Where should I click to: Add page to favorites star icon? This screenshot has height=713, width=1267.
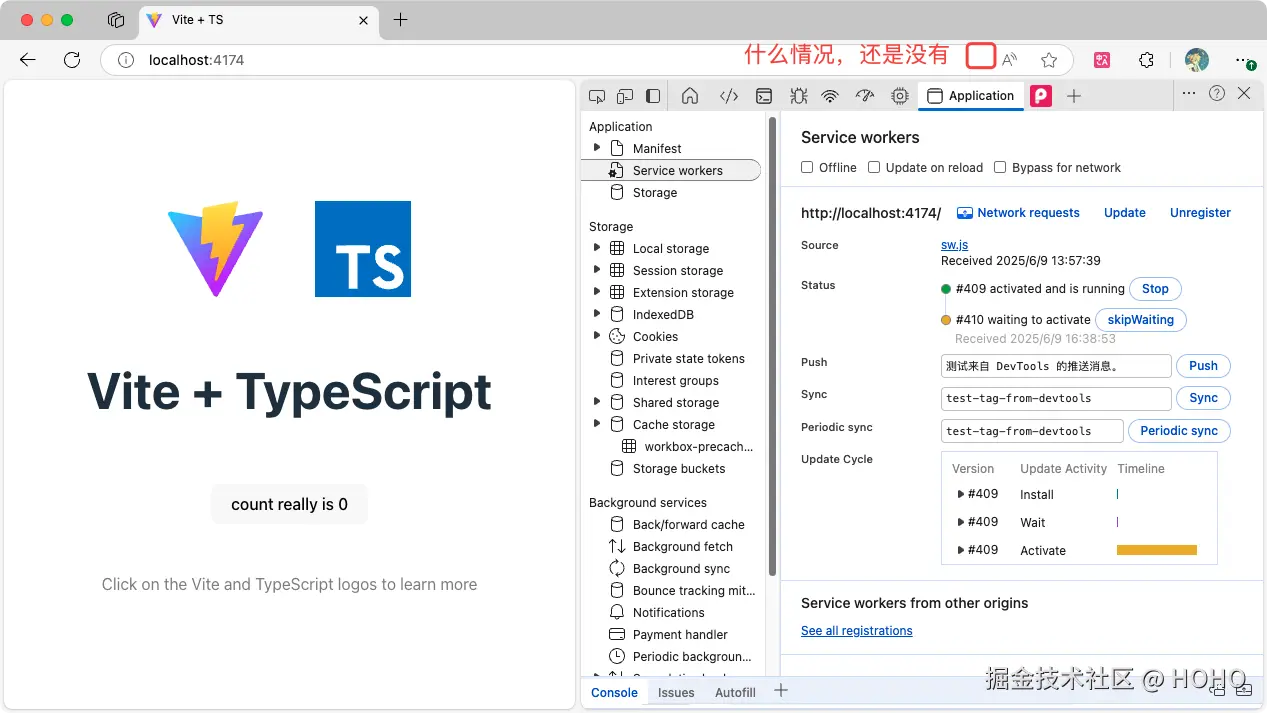coord(1049,60)
